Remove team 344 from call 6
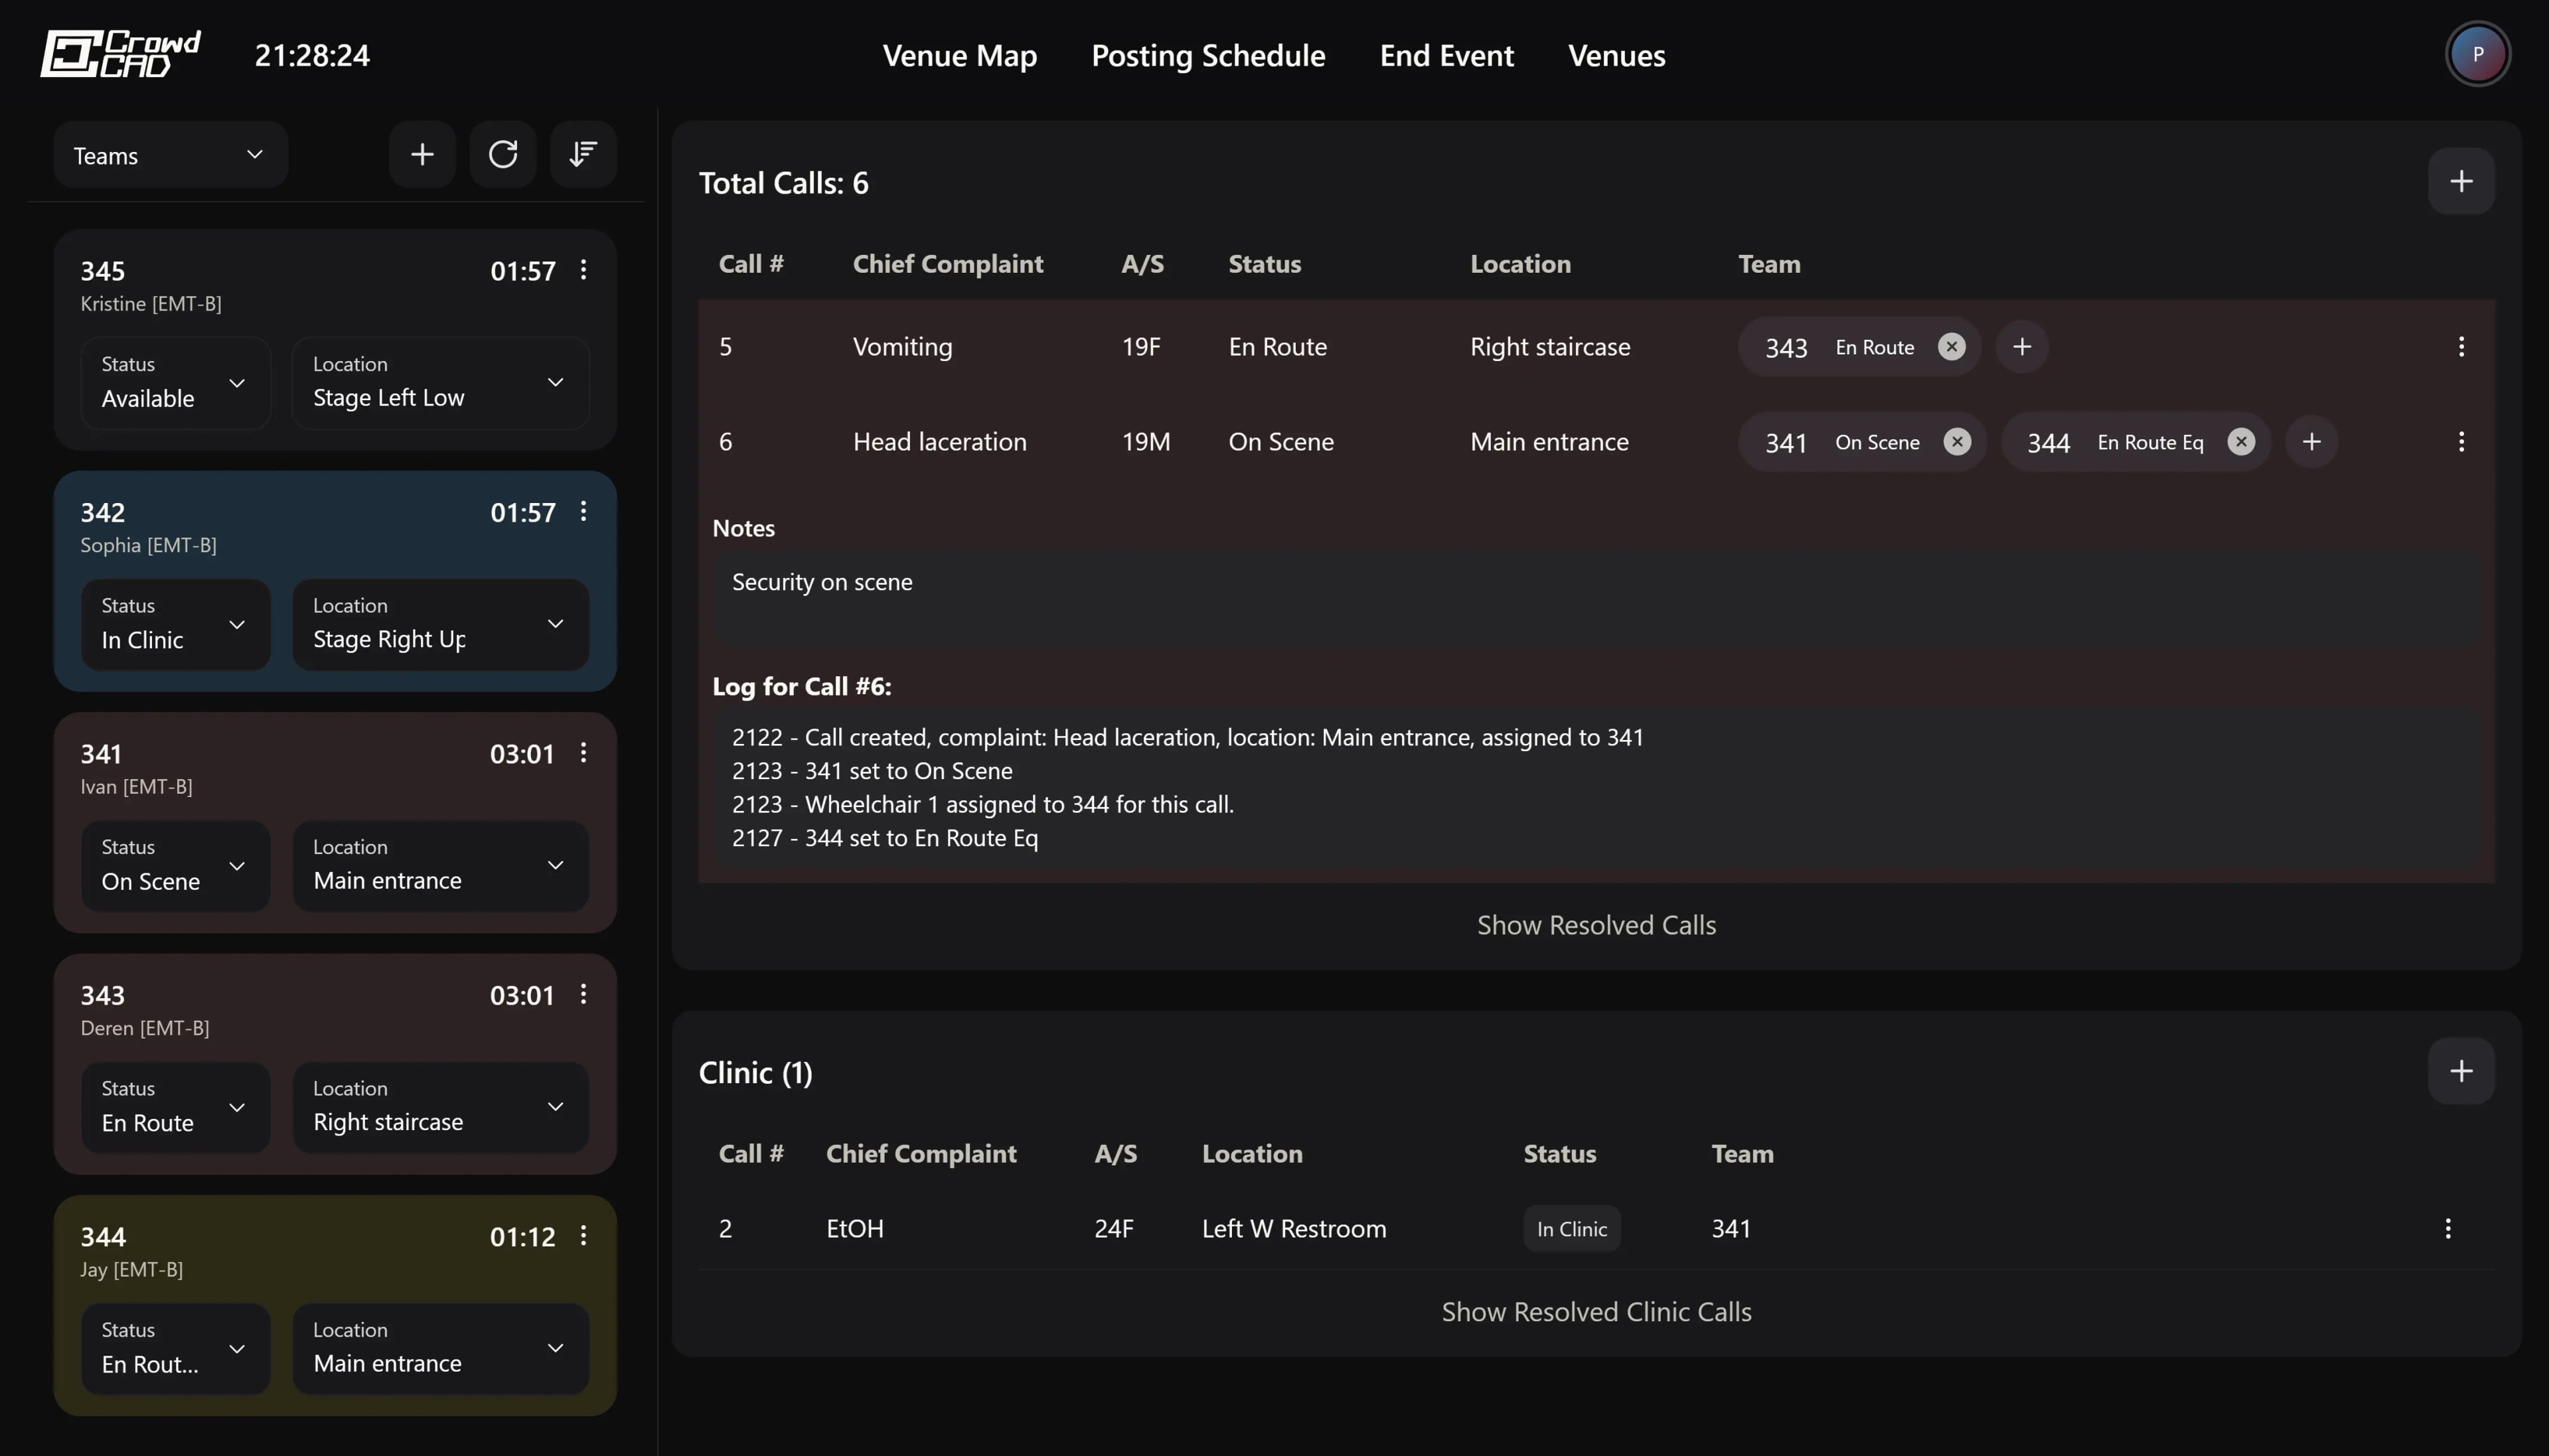 2240,441
